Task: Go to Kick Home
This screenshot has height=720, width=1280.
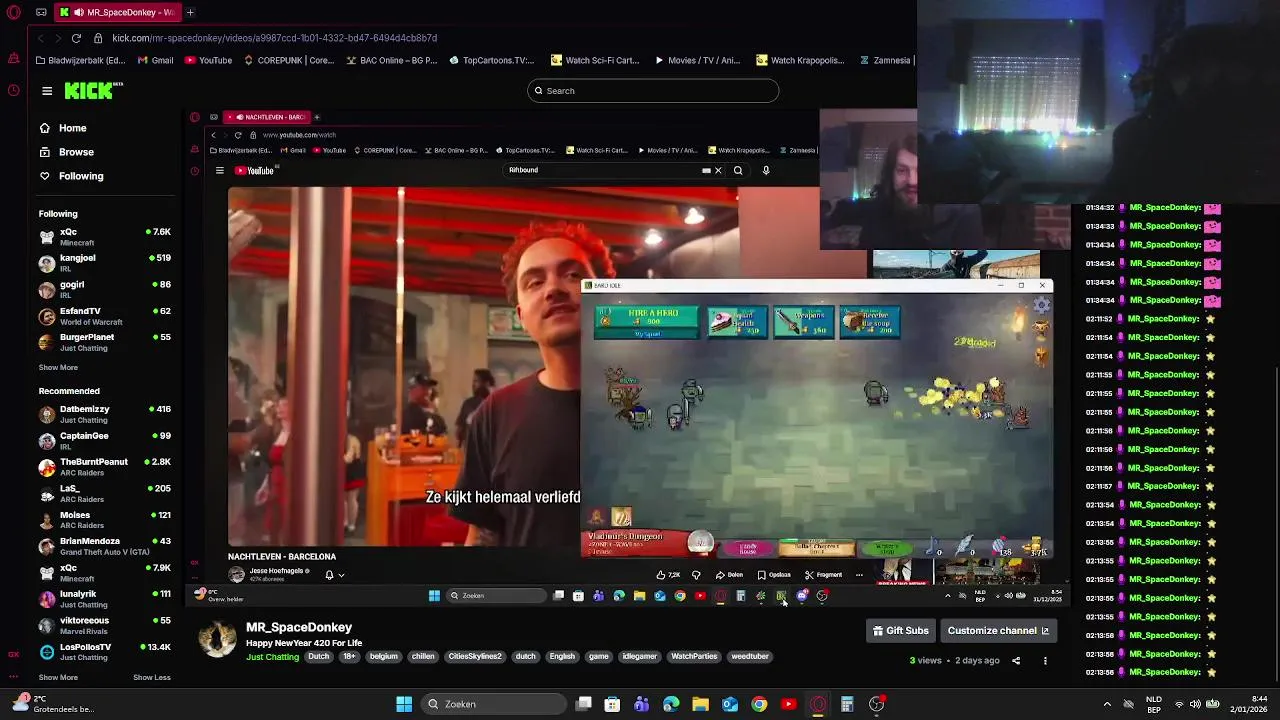Action: pyautogui.click(x=63, y=128)
